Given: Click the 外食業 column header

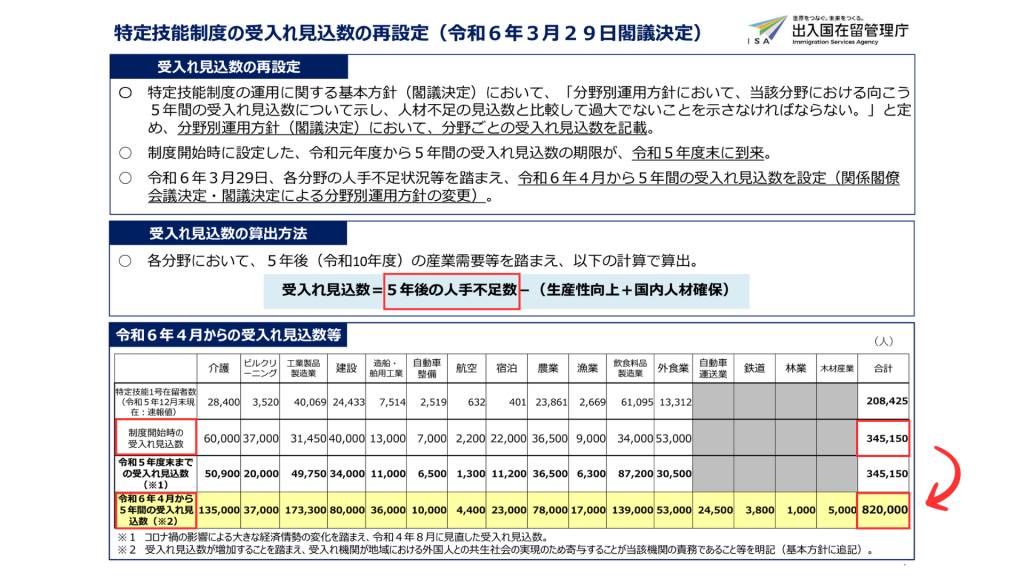Looking at the screenshot, I should 672,368.
